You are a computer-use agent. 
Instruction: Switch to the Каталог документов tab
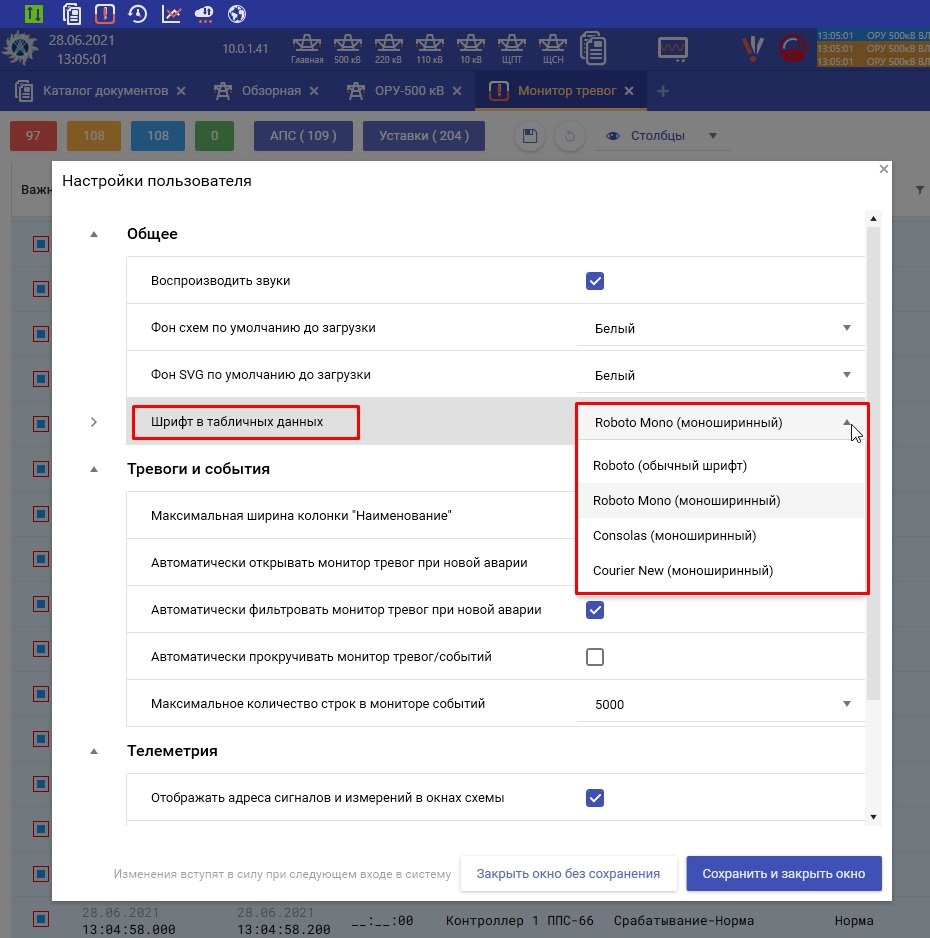[x=105, y=91]
